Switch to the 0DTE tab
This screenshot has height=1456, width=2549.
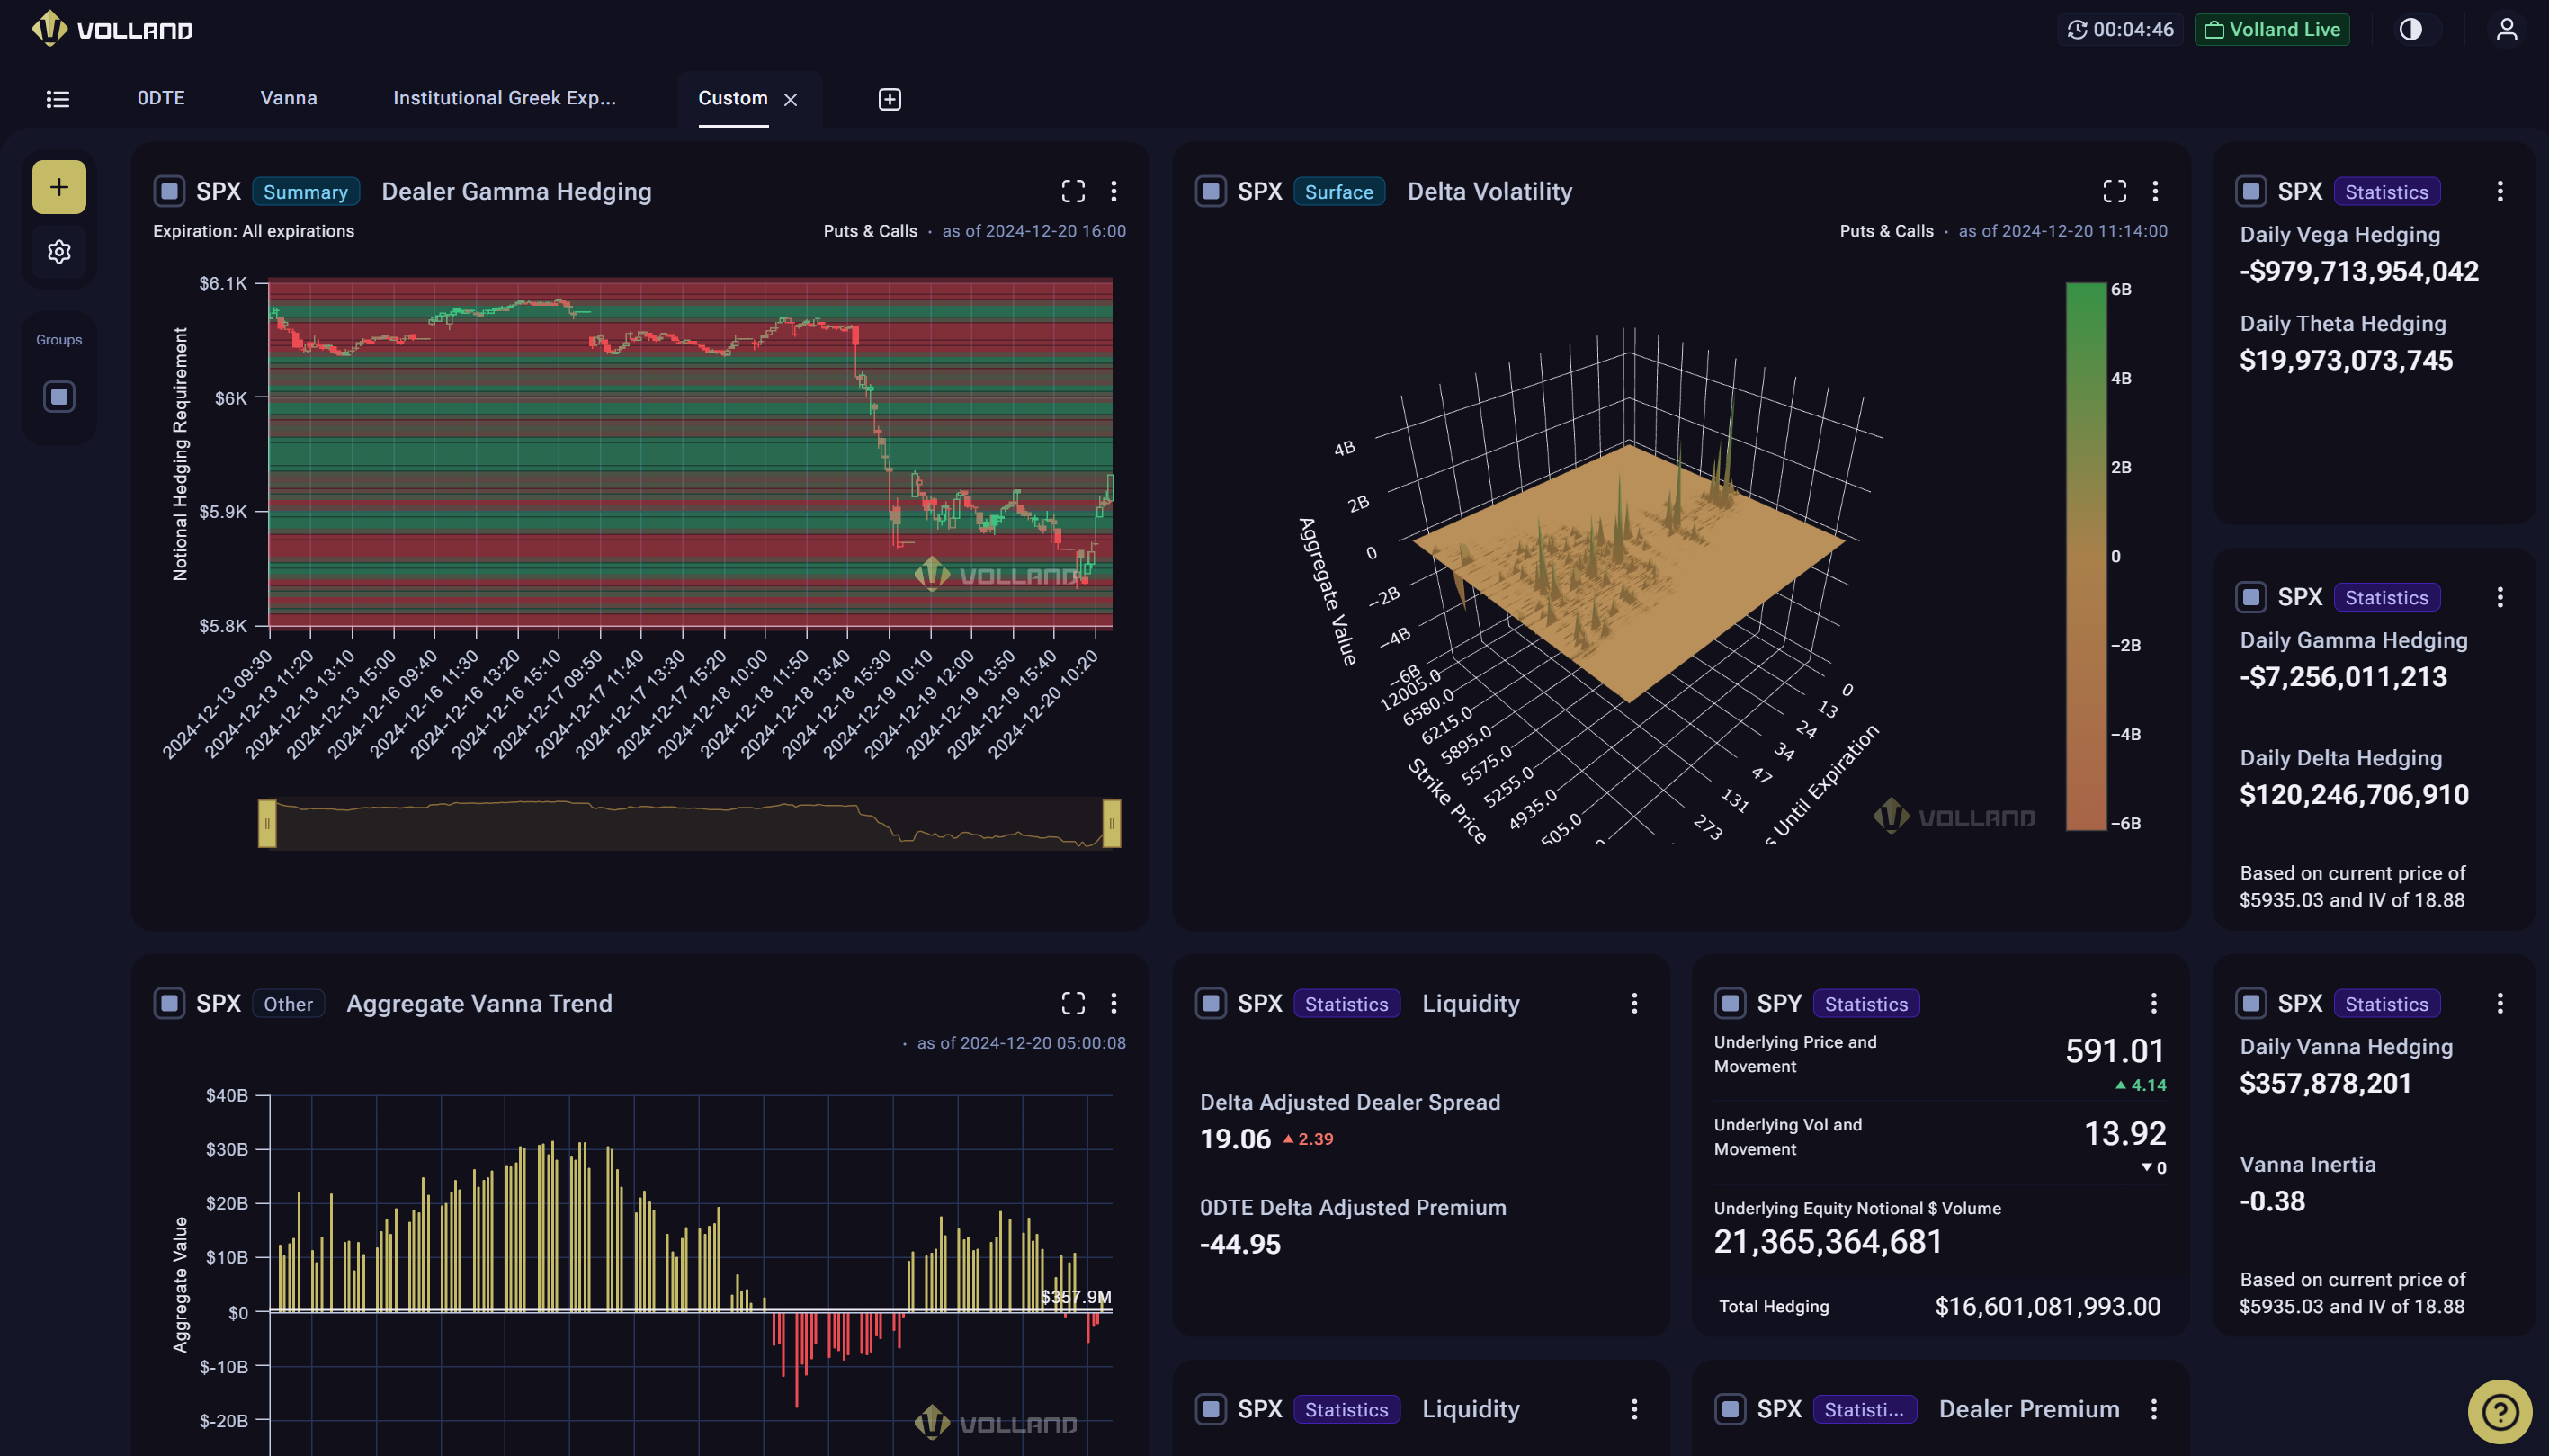click(161, 98)
